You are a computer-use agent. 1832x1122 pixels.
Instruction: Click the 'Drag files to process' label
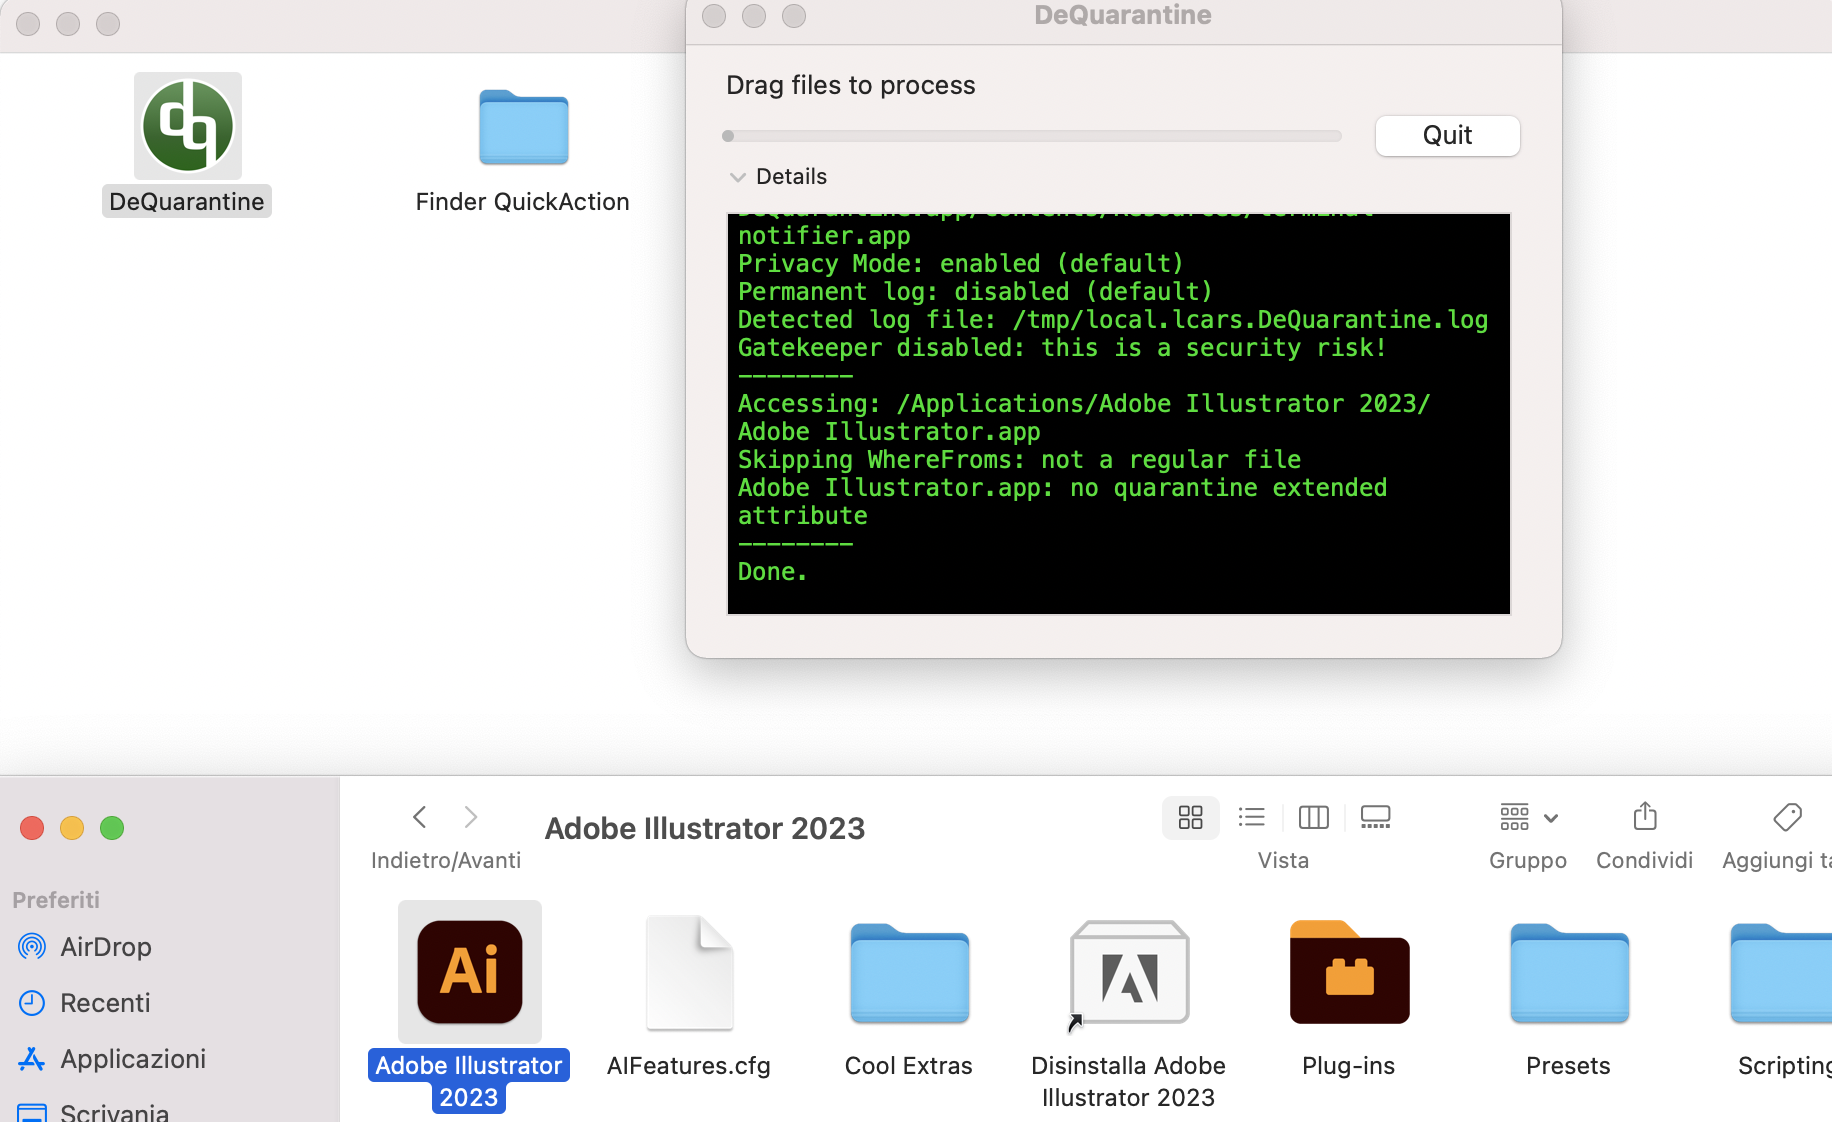[x=850, y=85]
